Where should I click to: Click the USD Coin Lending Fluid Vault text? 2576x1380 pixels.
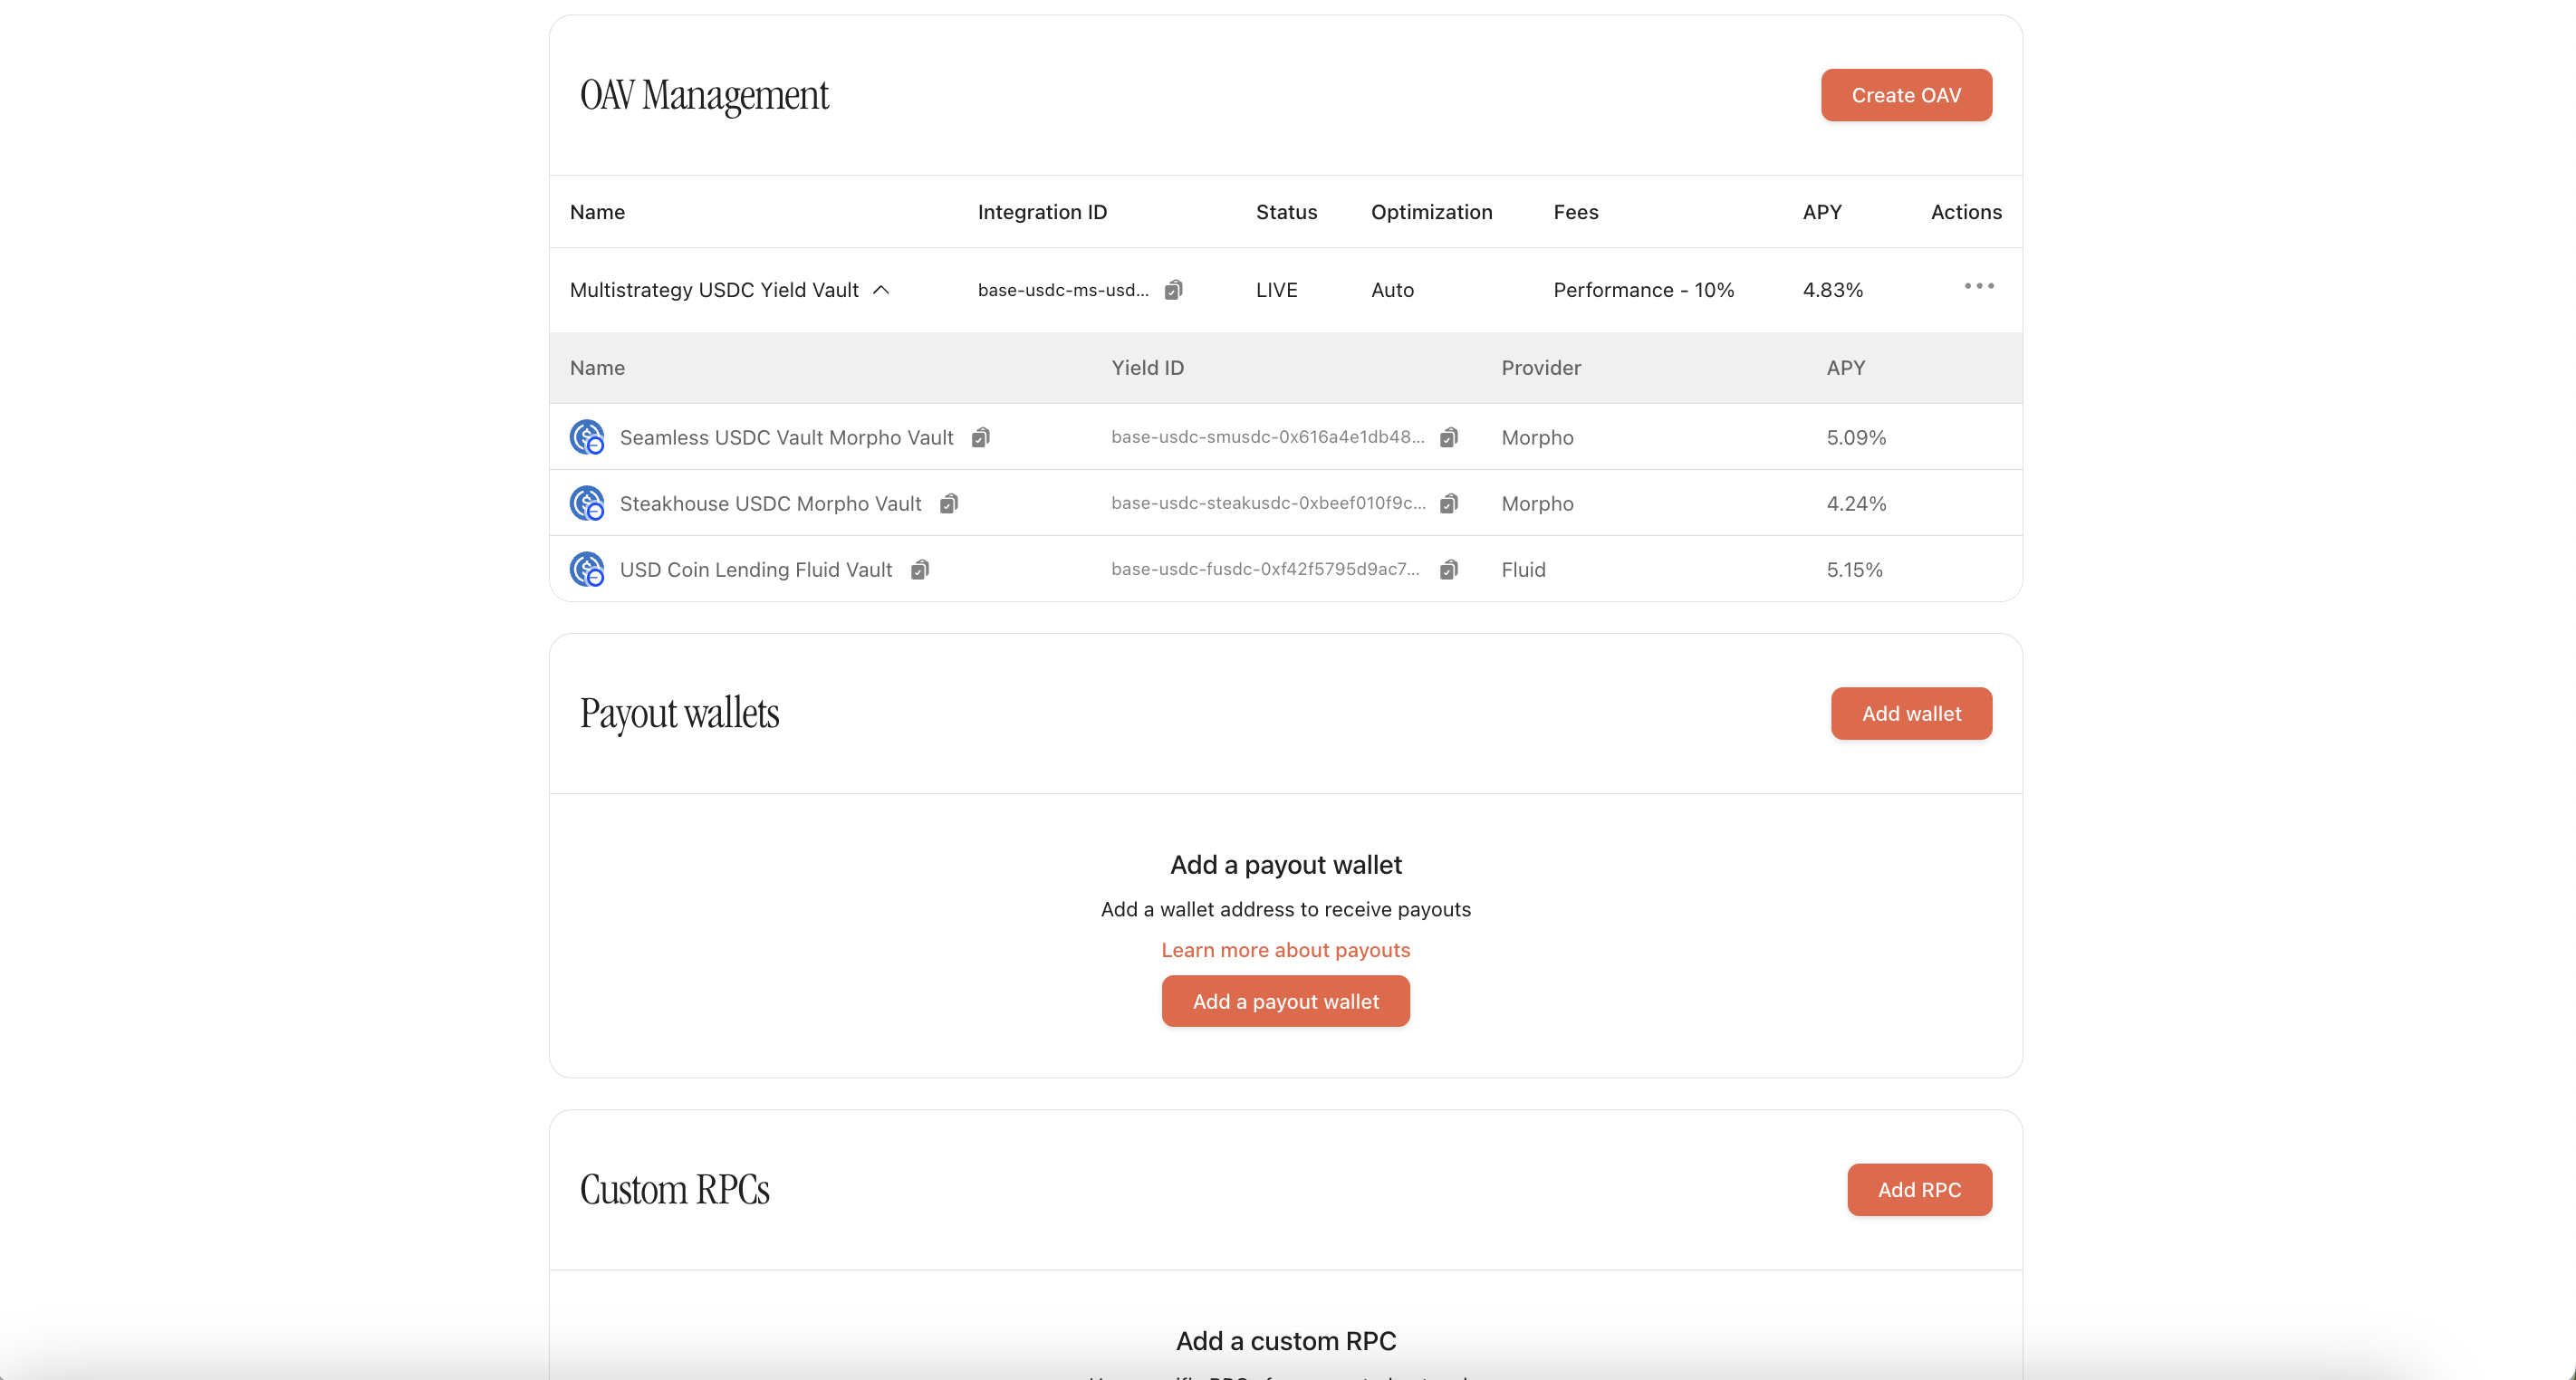(x=756, y=569)
